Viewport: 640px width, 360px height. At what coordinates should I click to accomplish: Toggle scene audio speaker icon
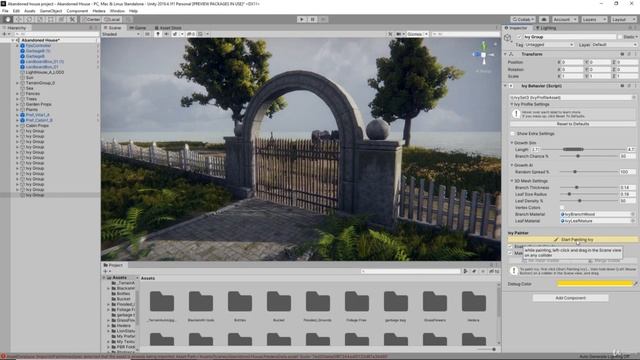point(166,34)
